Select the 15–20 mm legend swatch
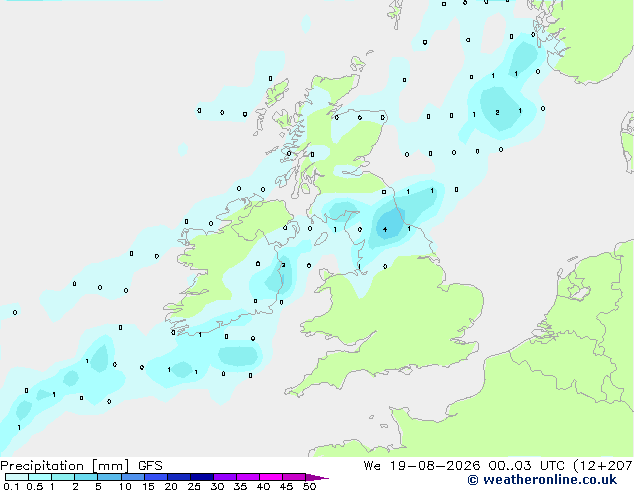 (x=155, y=477)
